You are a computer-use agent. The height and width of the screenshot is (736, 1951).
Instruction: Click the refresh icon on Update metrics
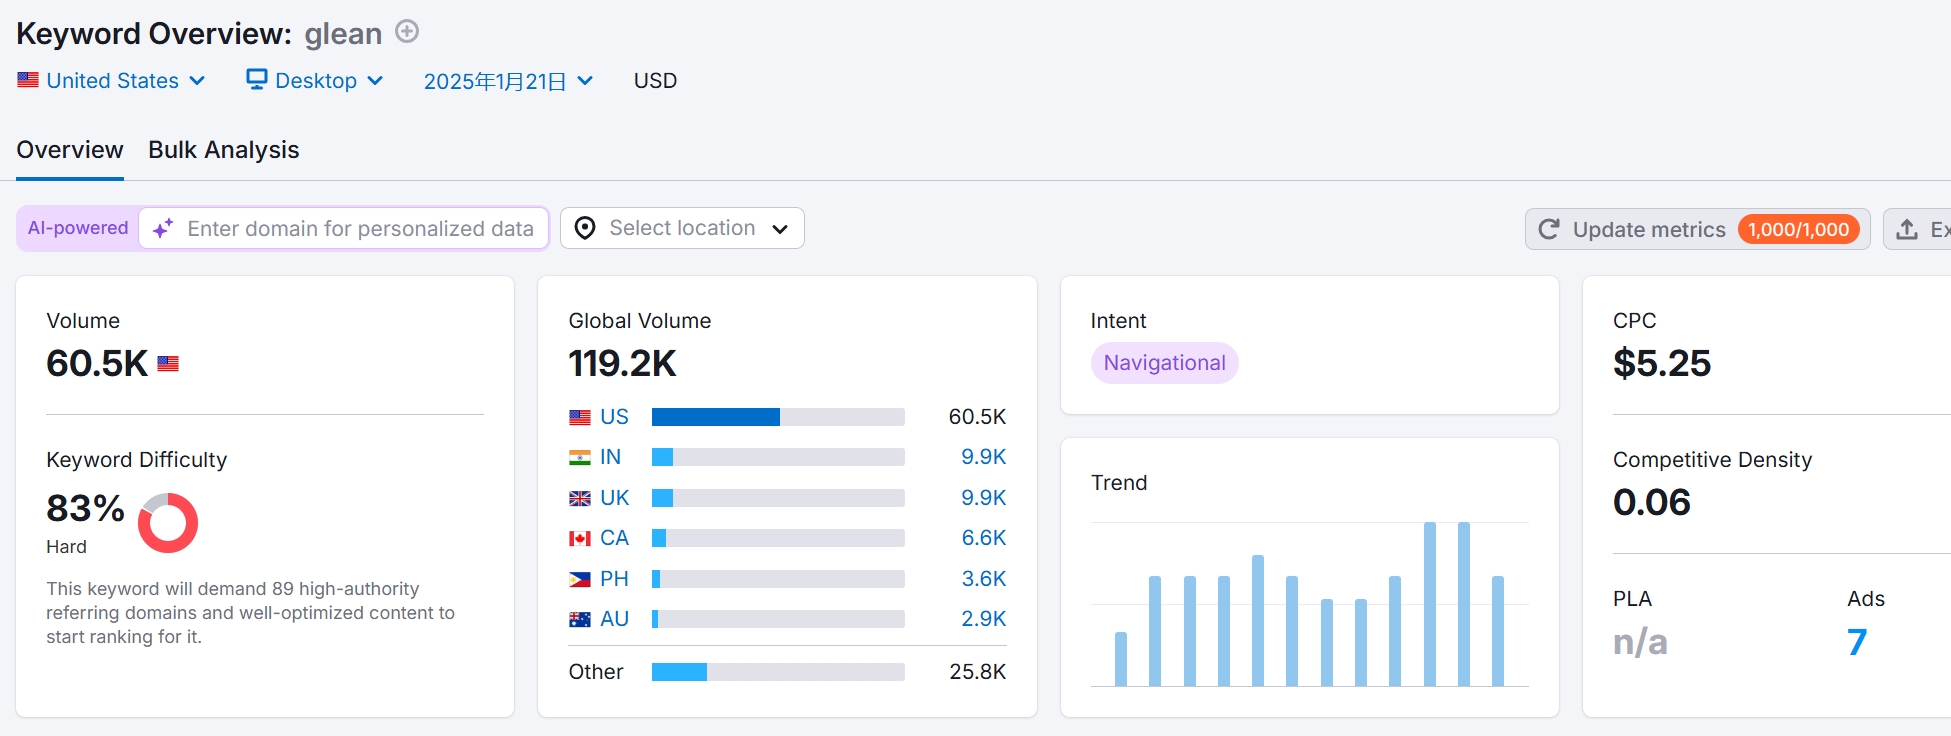[x=1549, y=230]
